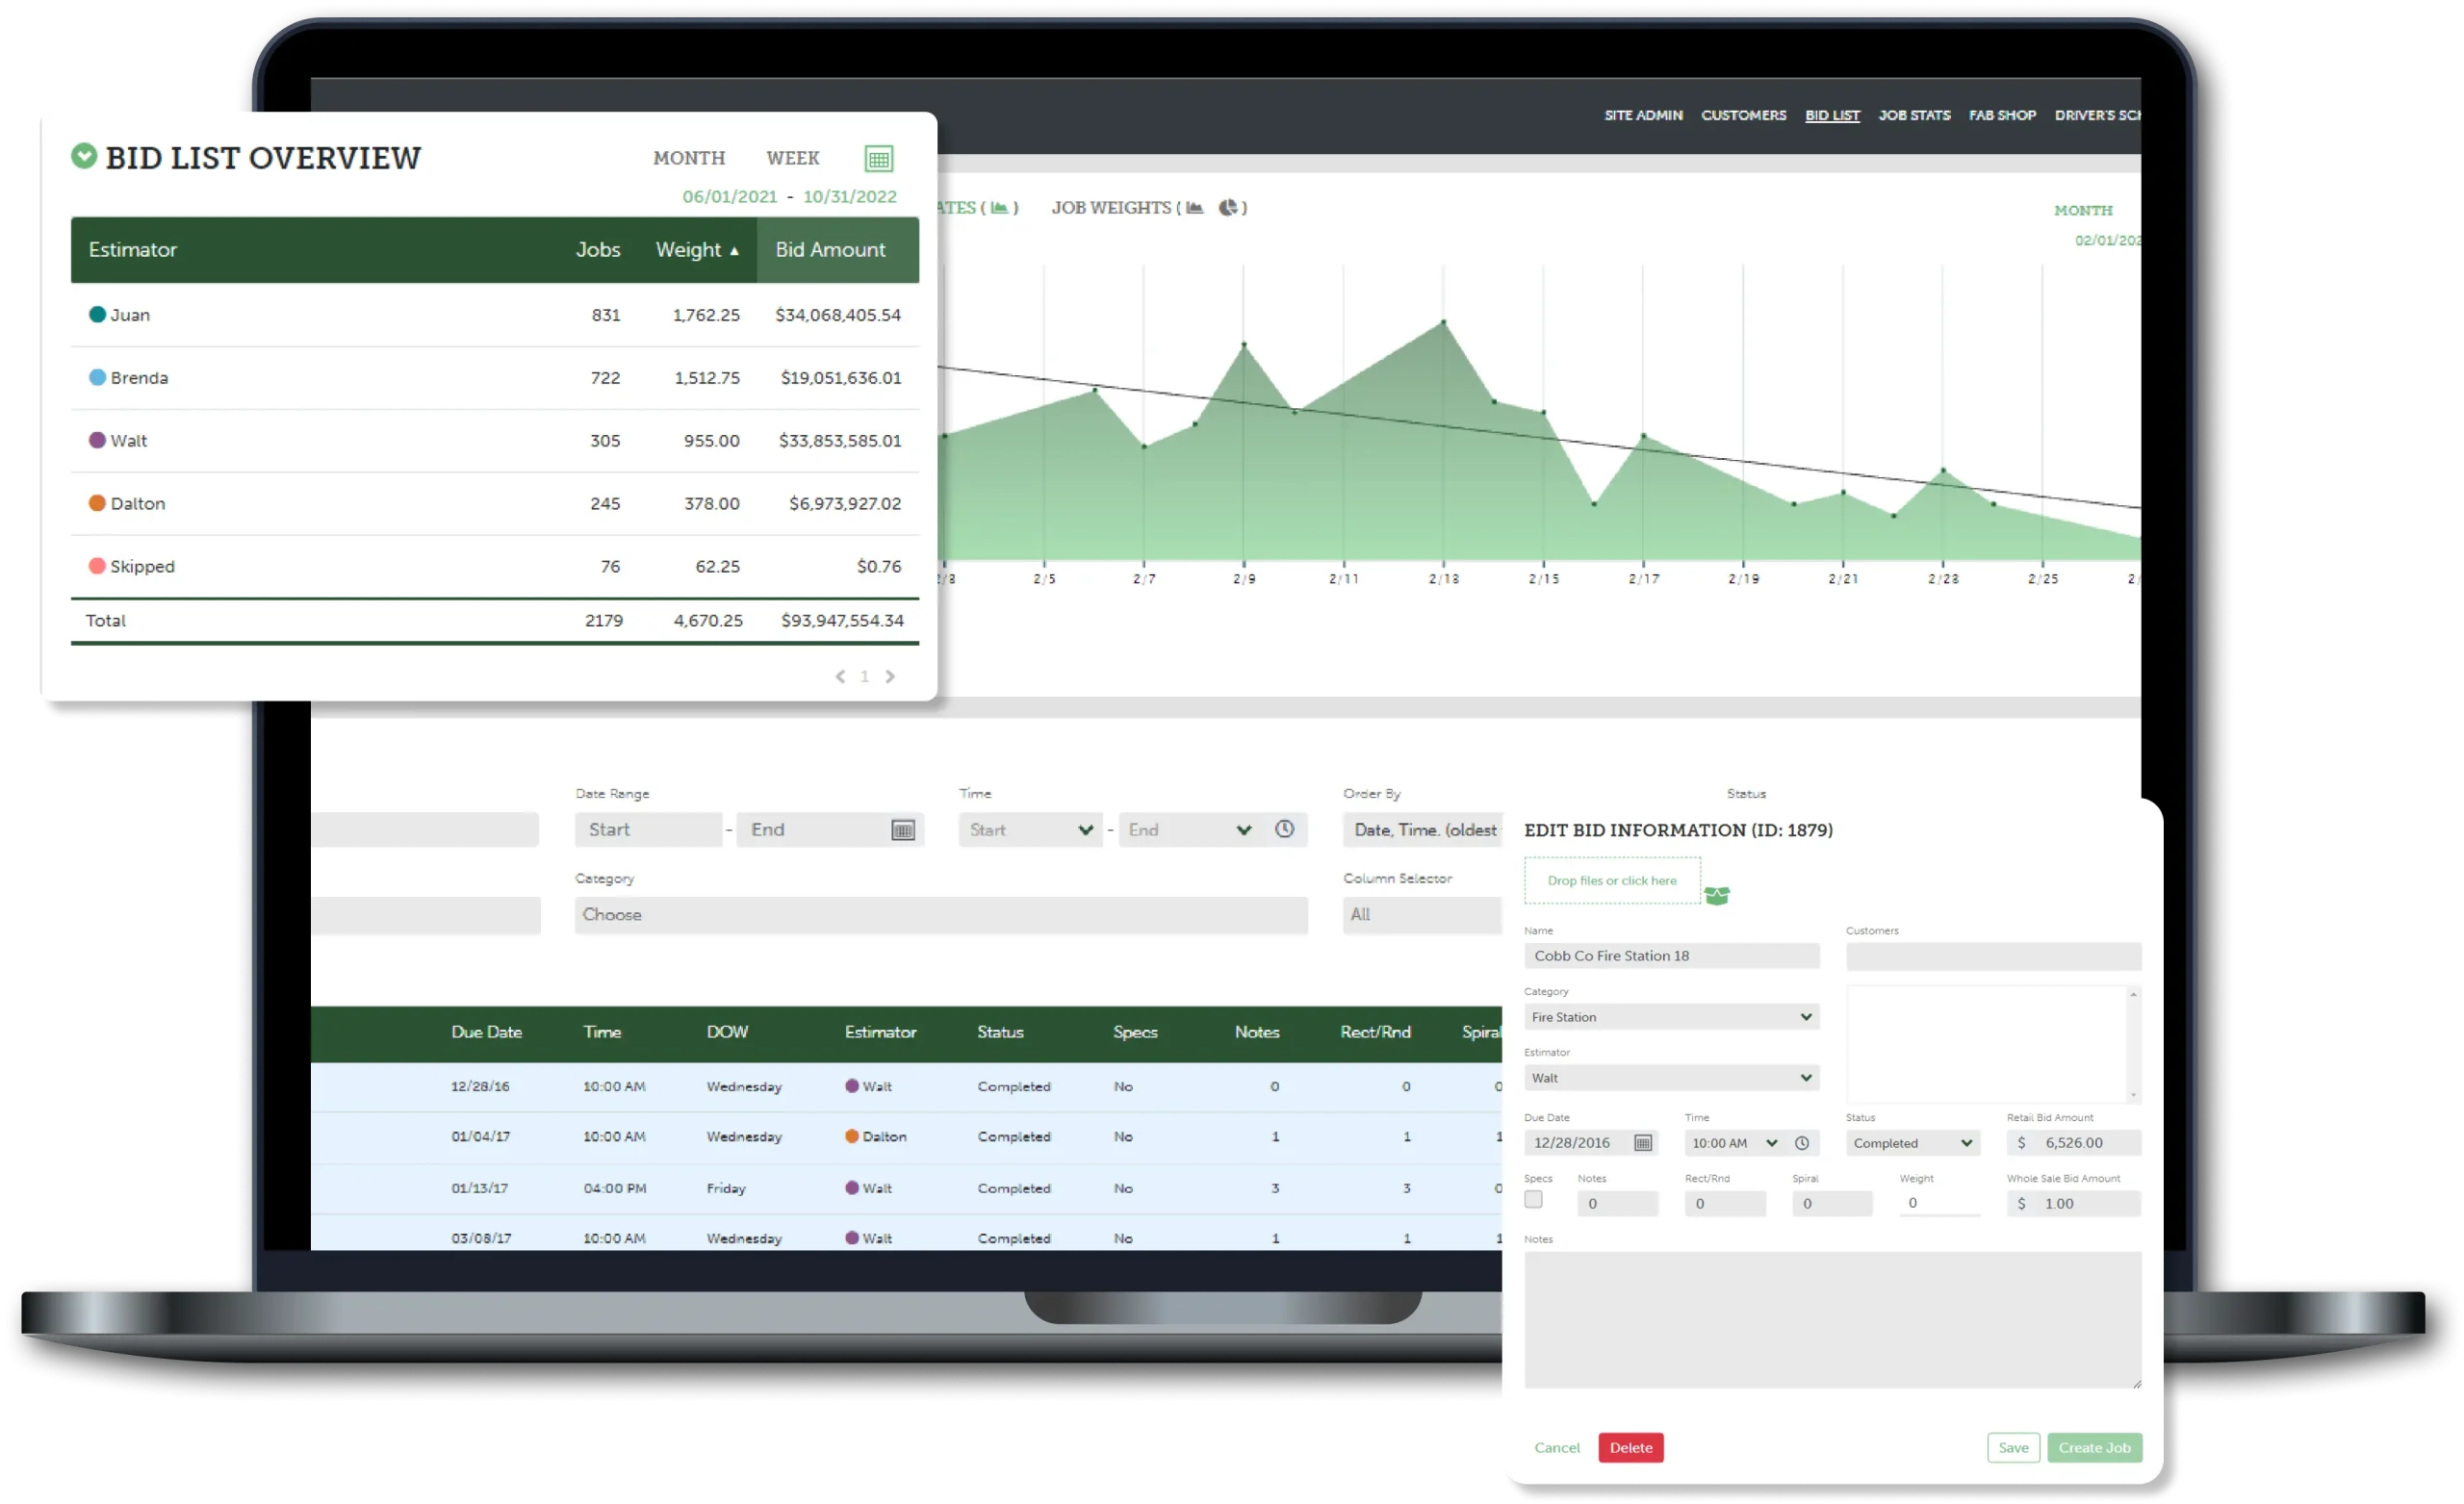Click the Date Range filter calendar icon

tap(902, 830)
